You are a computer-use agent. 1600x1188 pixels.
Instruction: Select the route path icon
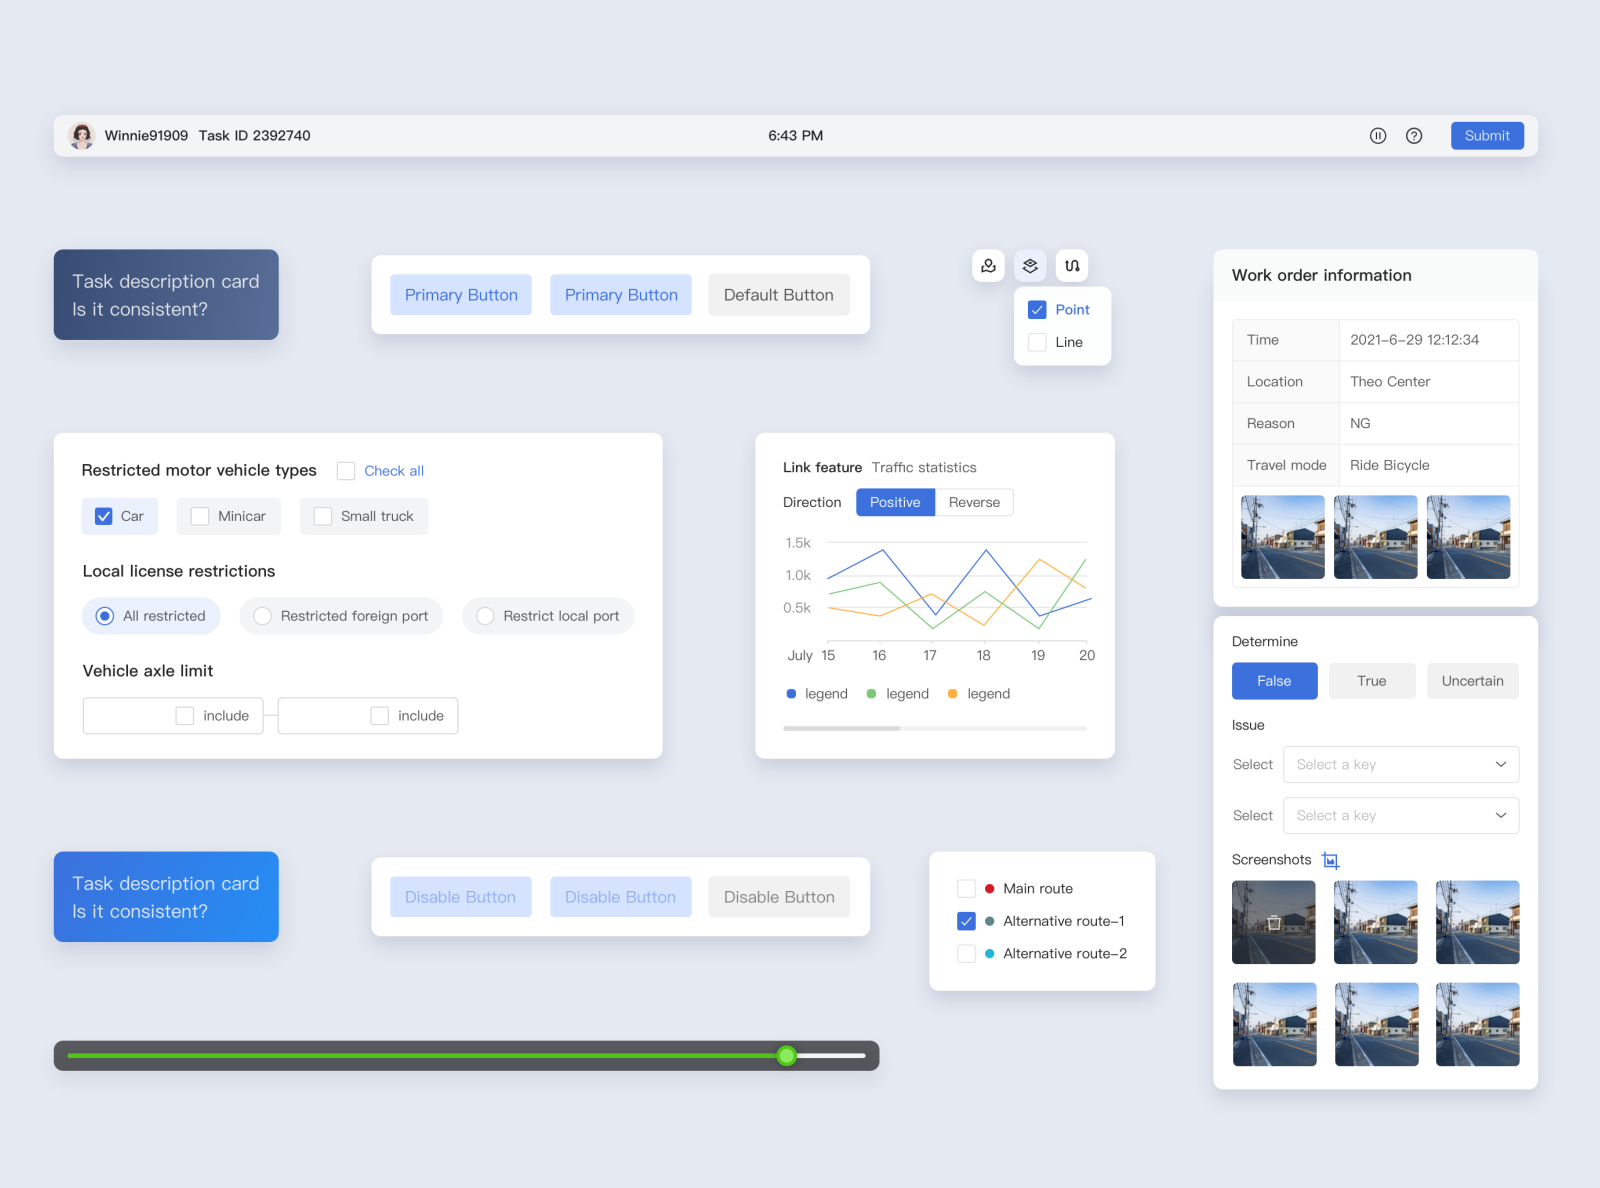coord(1071,265)
